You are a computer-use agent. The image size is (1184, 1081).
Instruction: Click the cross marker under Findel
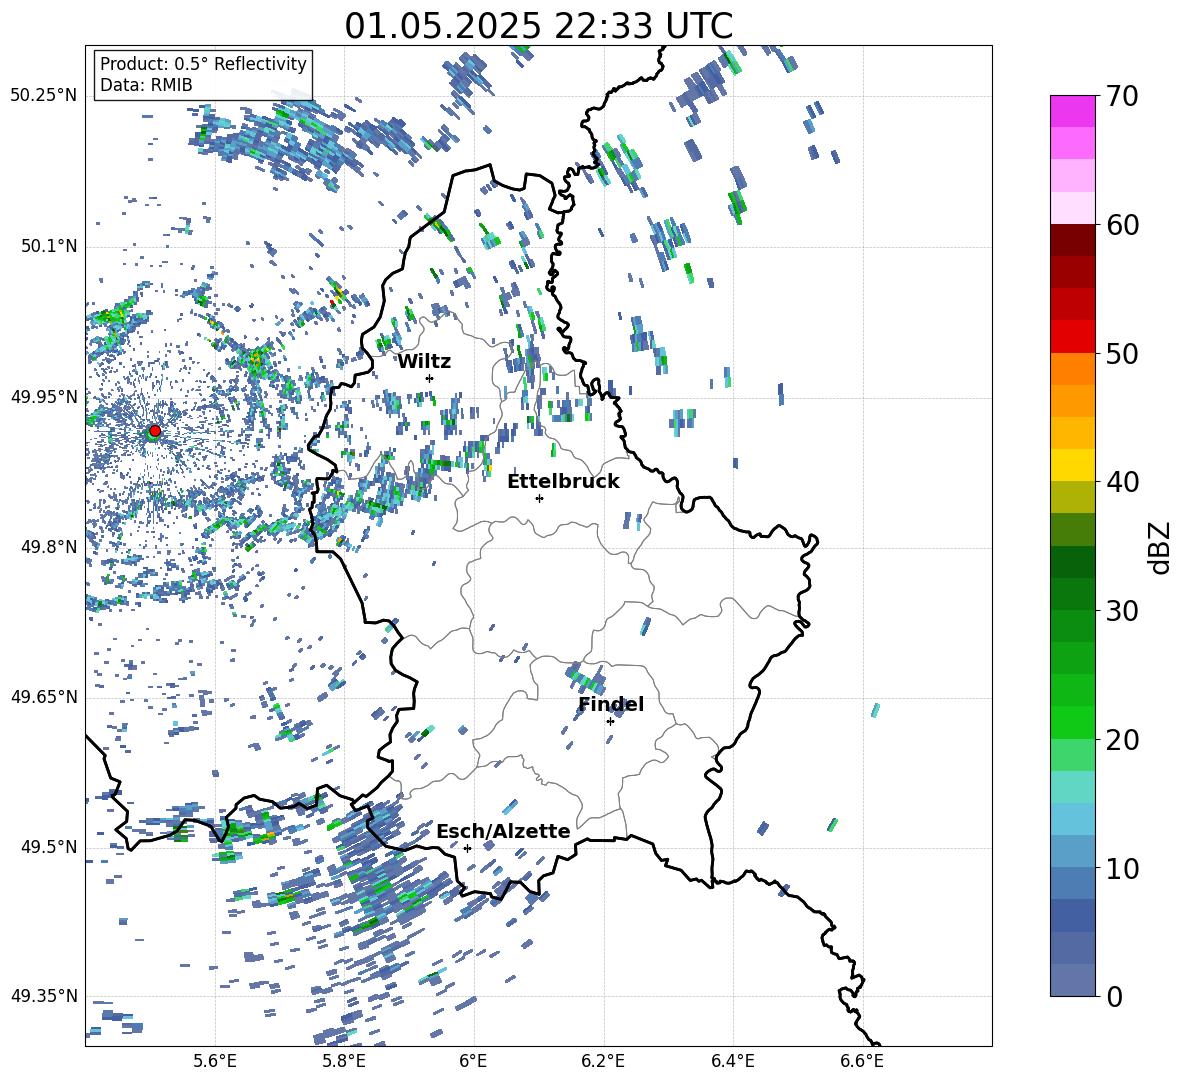pyautogui.click(x=610, y=722)
